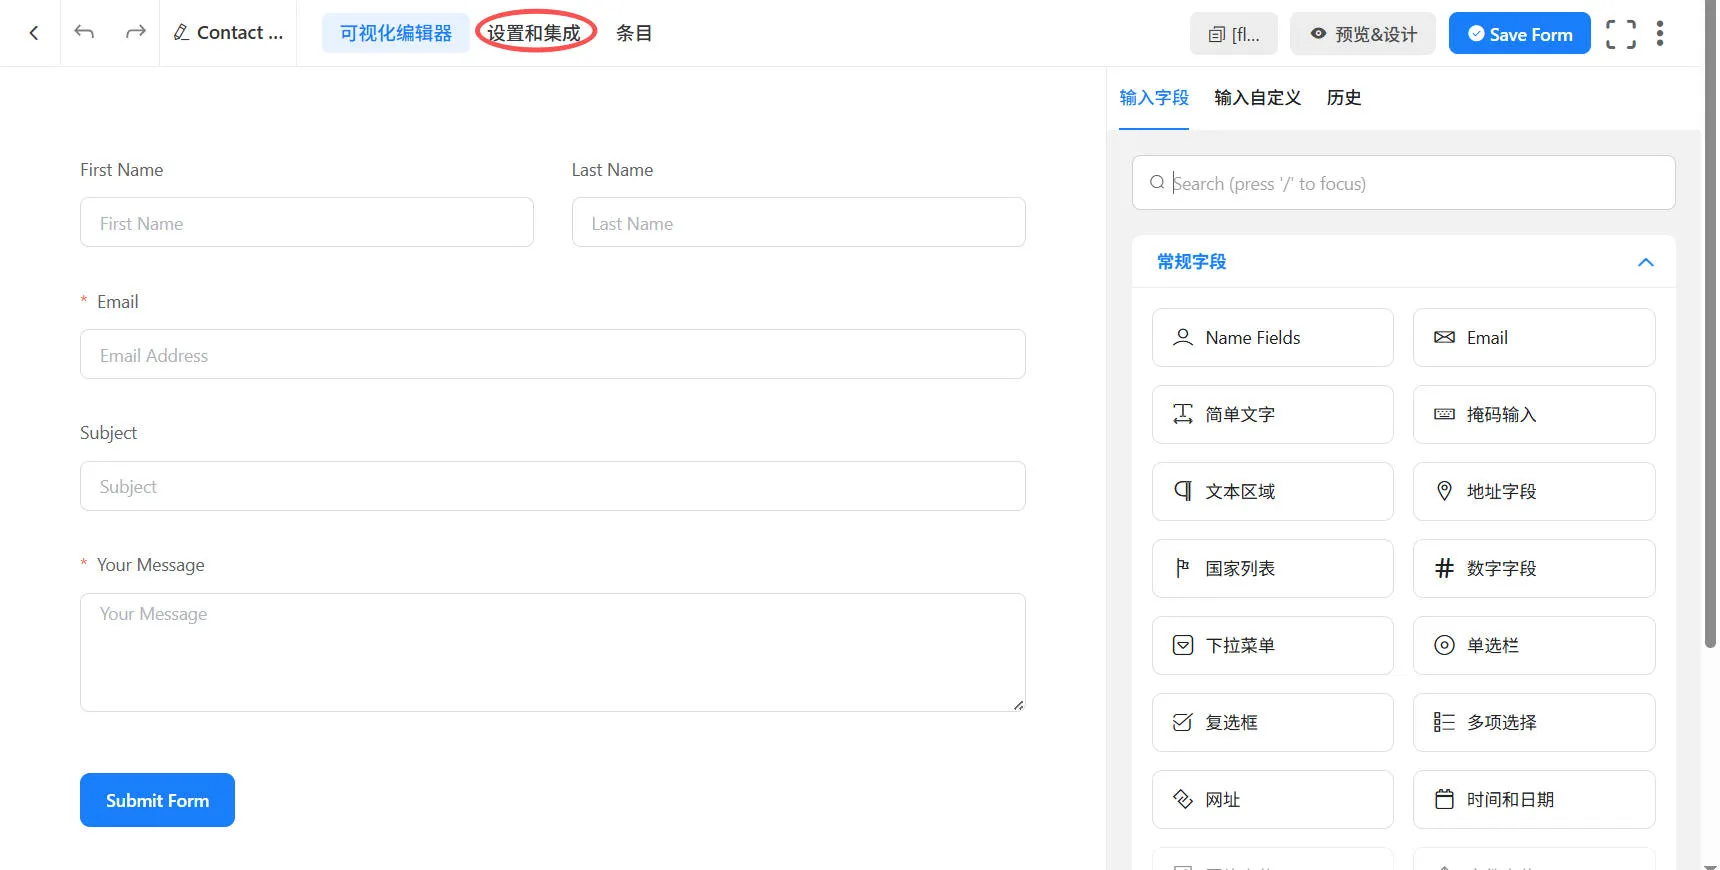Image resolution: width=1720 pixels, height=870 pixels.
Task: Switch to the 设置和集成 tab
Action: coord(534,33)
